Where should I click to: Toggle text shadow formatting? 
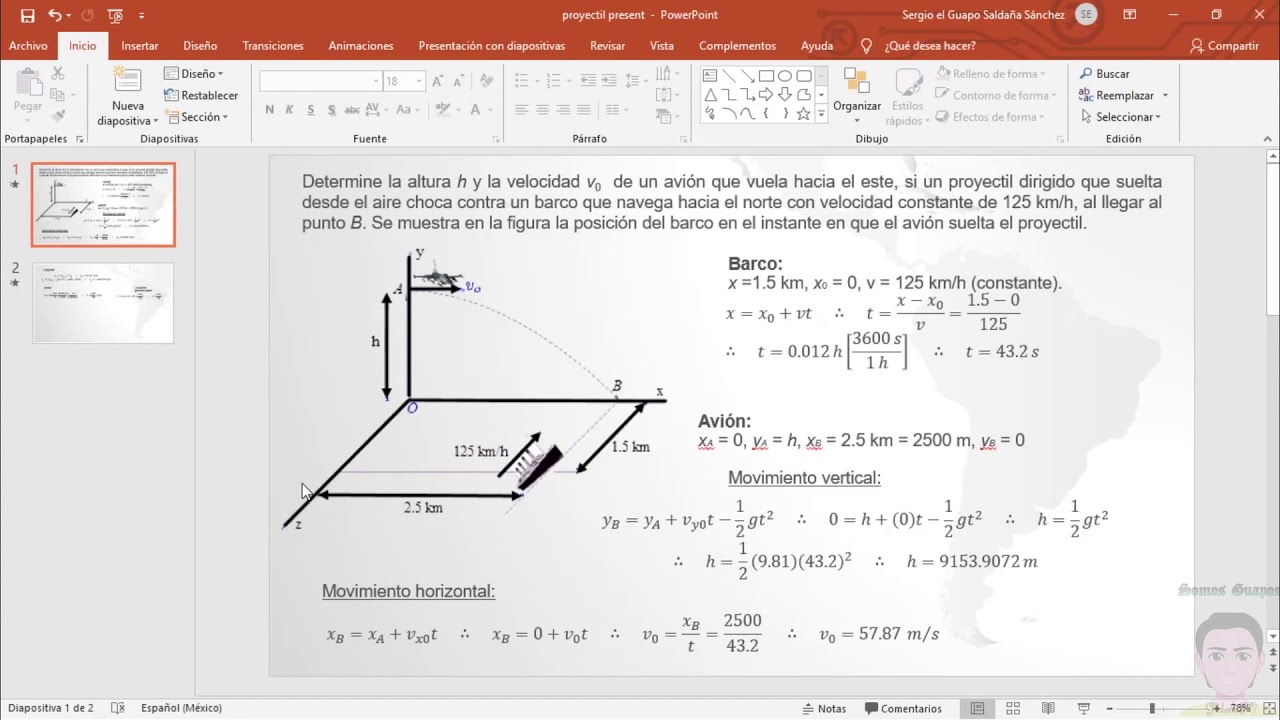click(x=330, y=110)
